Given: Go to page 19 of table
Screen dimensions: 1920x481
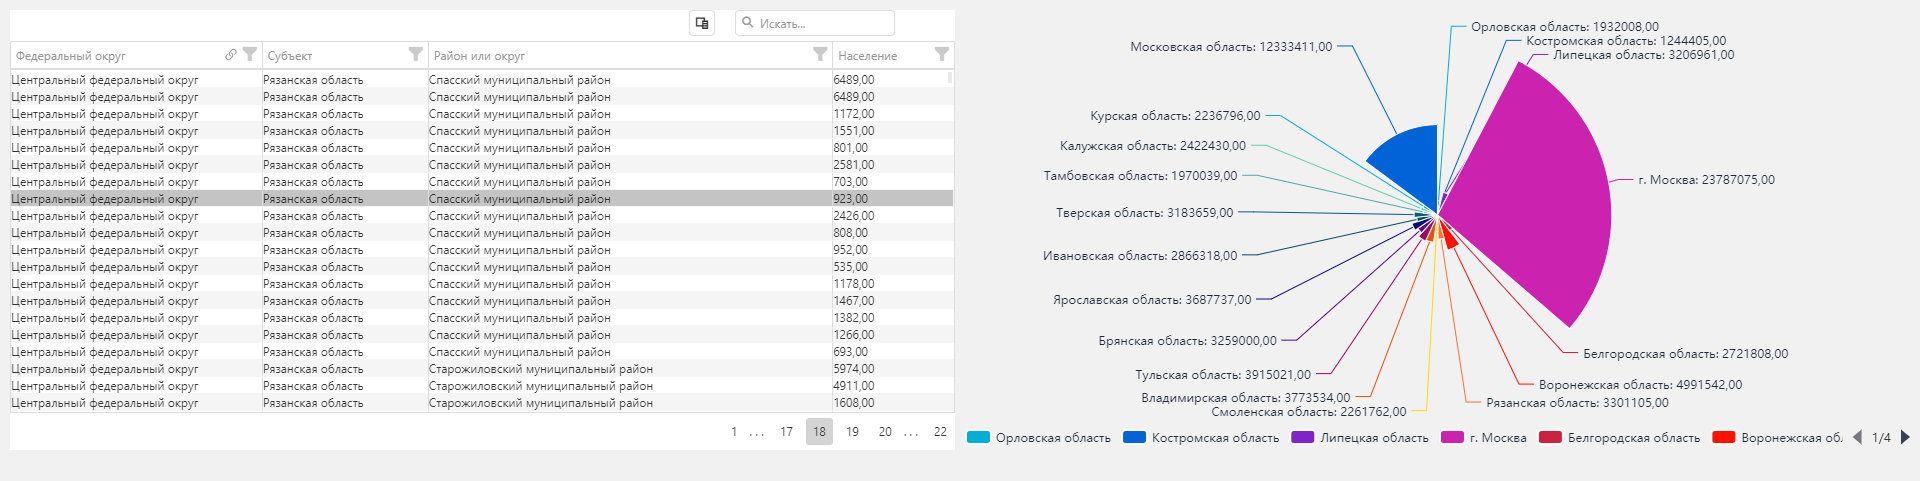Looking at the screenshot, I should [x=852, y=432].
